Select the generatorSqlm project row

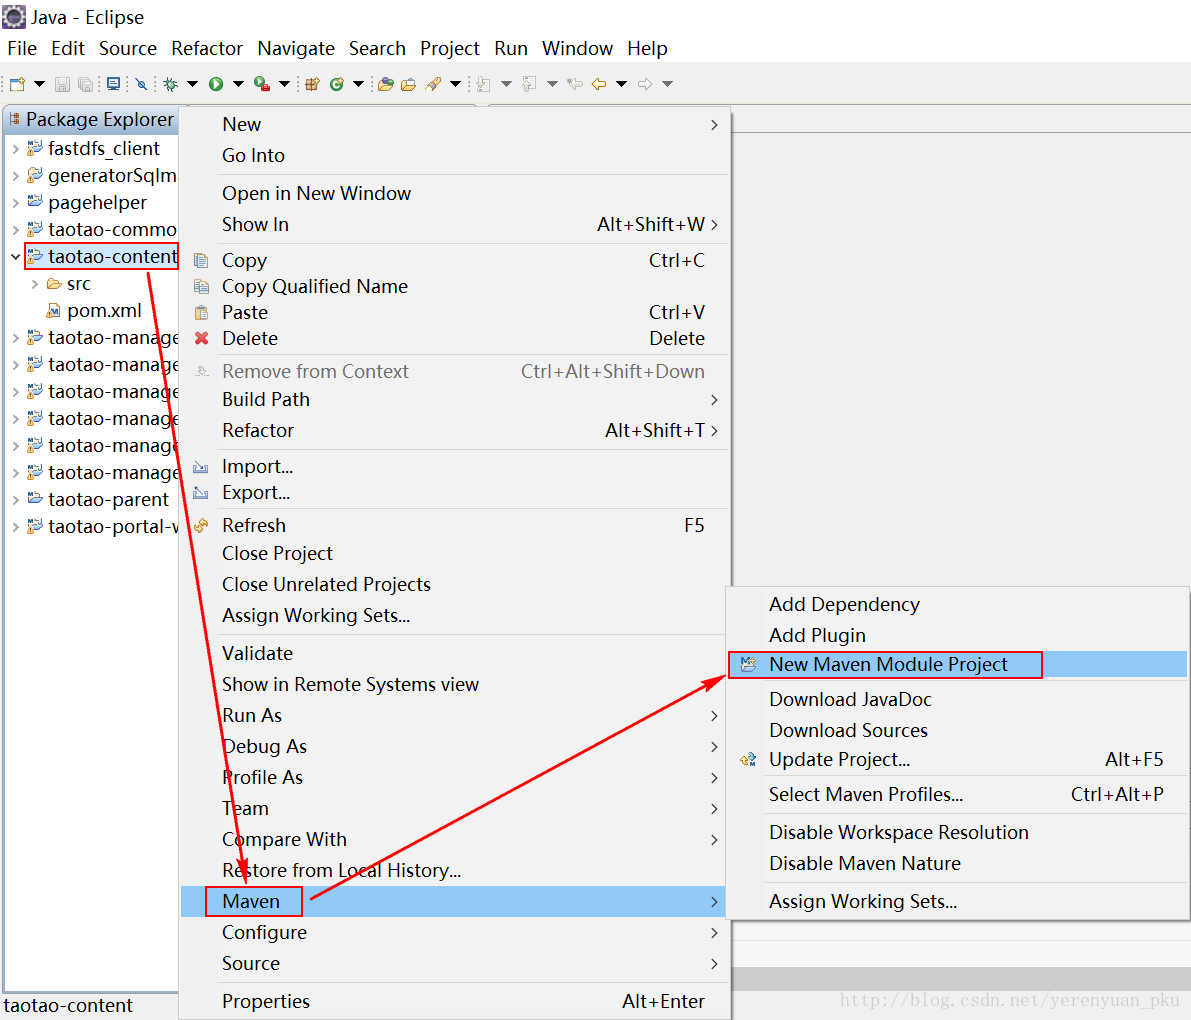click(x=101, y=175)
